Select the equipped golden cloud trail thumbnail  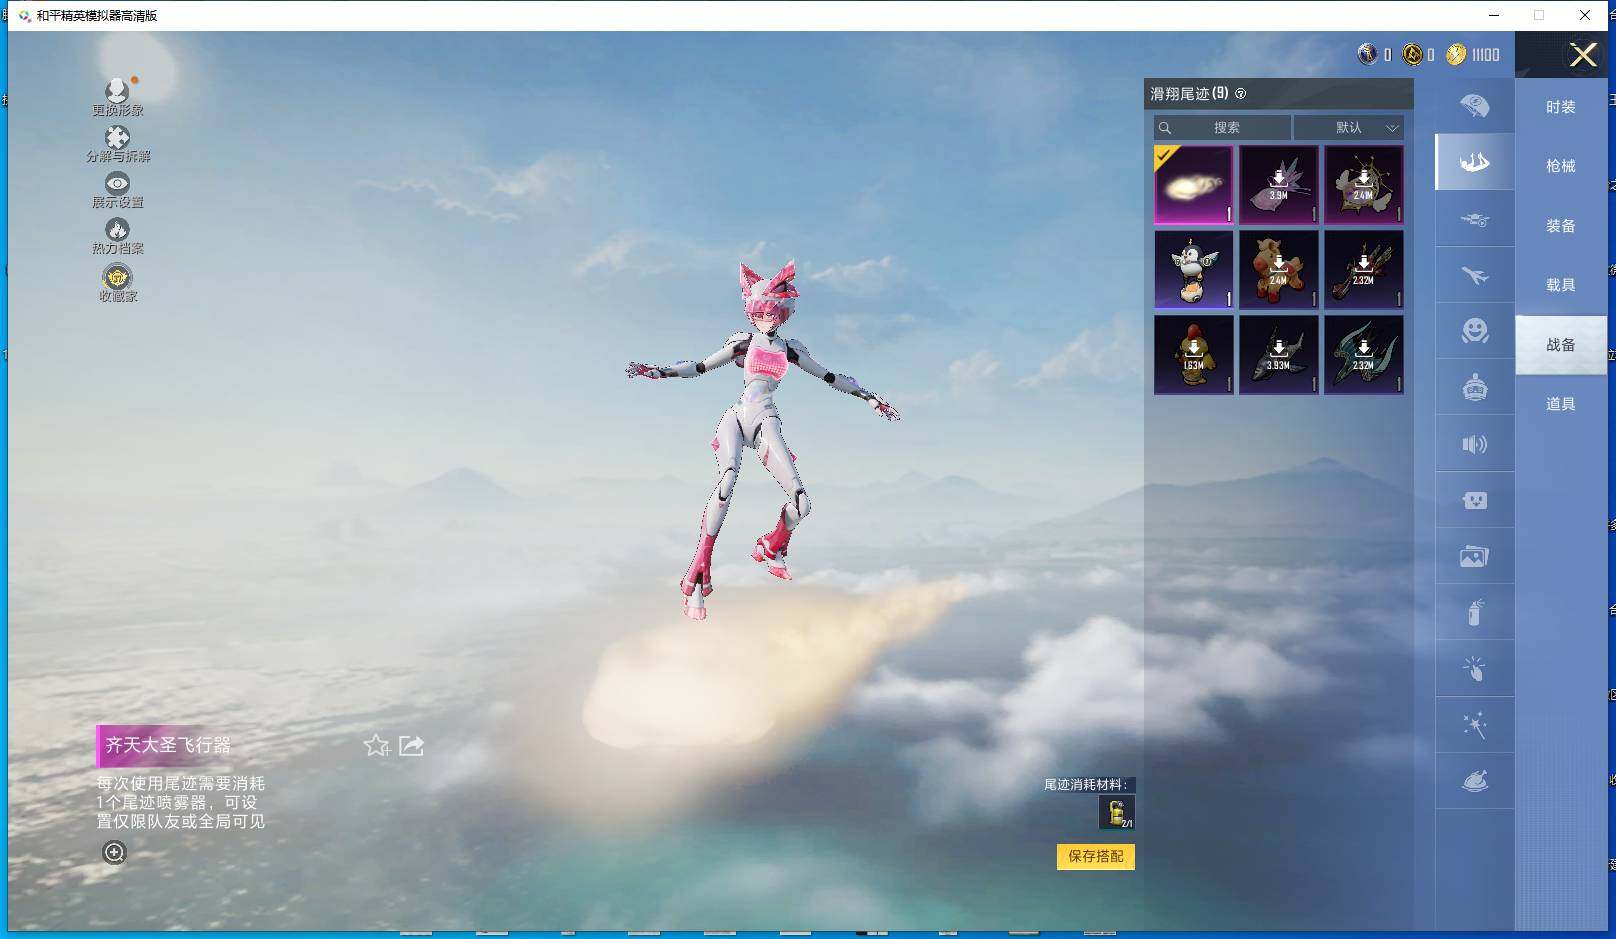point(1193,185)
